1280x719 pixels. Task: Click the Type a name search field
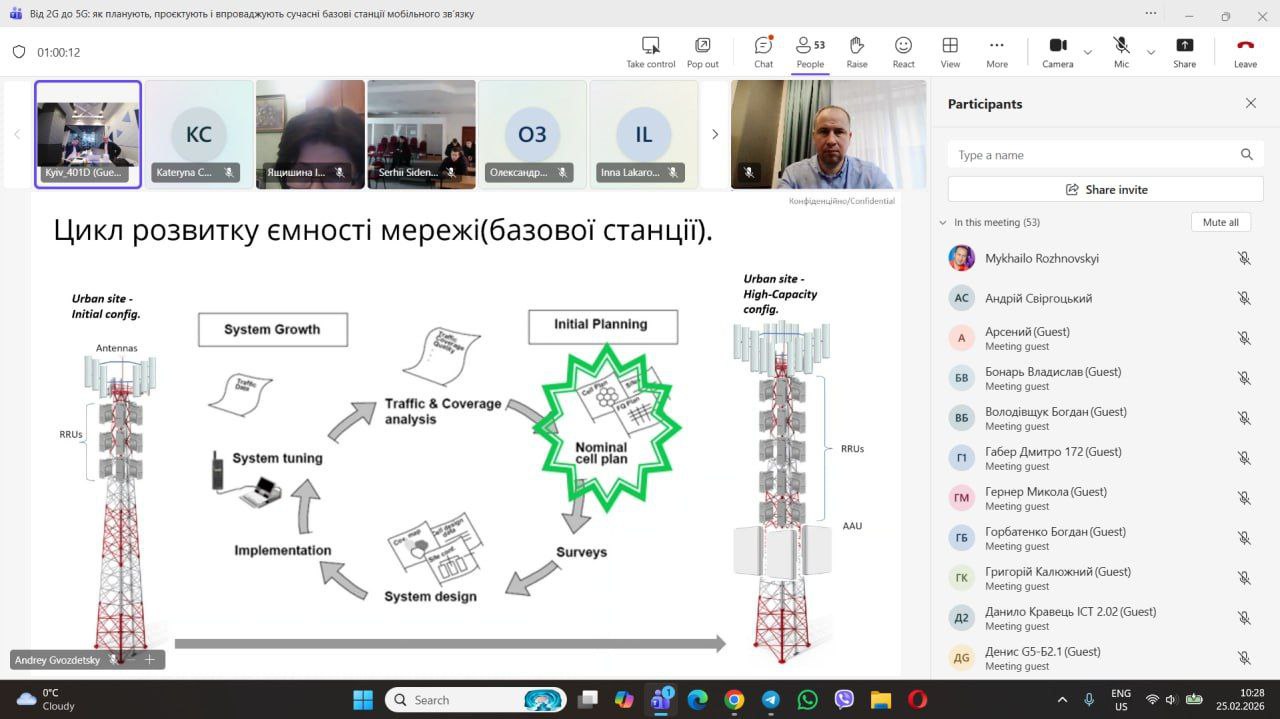(x=1095, y=155)
